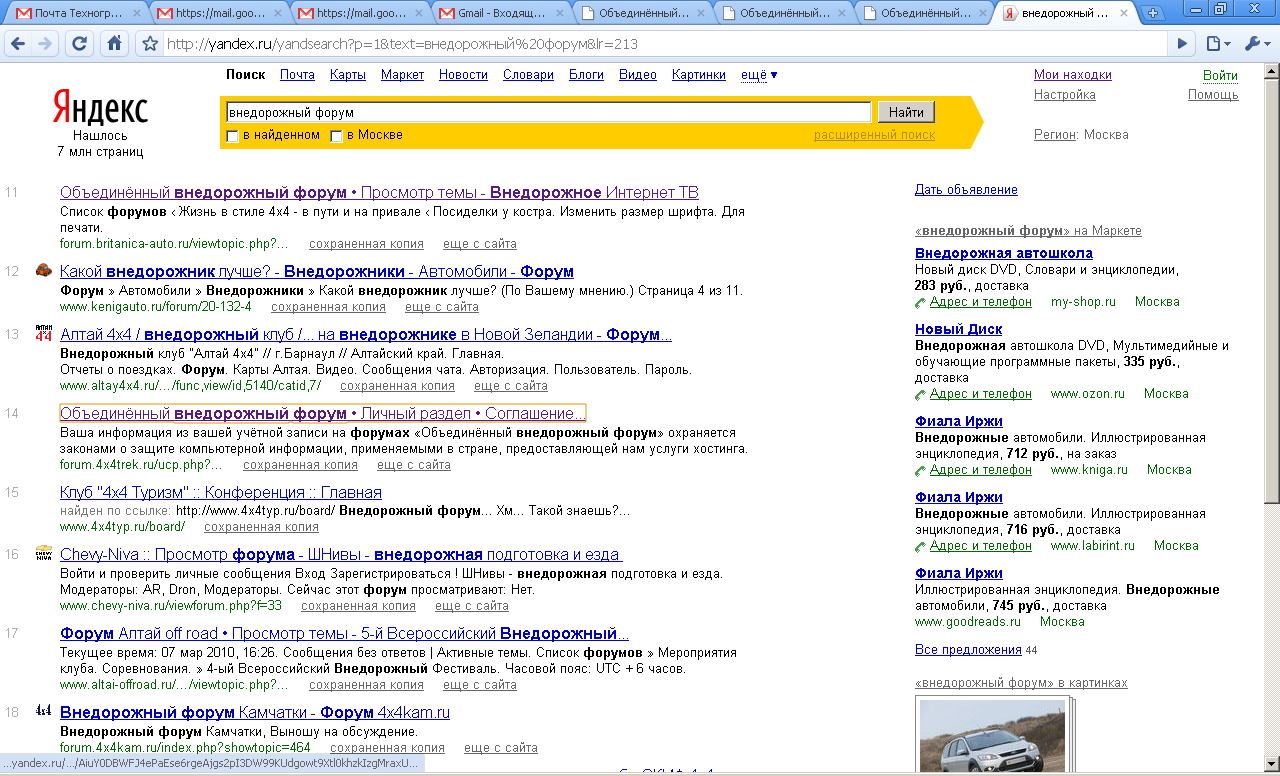The image size is (1280, 776).
Task: Bookmark this page with the star icon
Action: click(x=150, y=44)
